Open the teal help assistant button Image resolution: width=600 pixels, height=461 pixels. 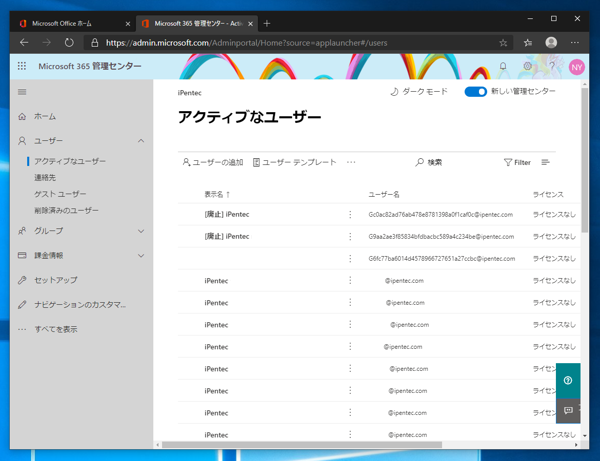(x=568, y=380)
